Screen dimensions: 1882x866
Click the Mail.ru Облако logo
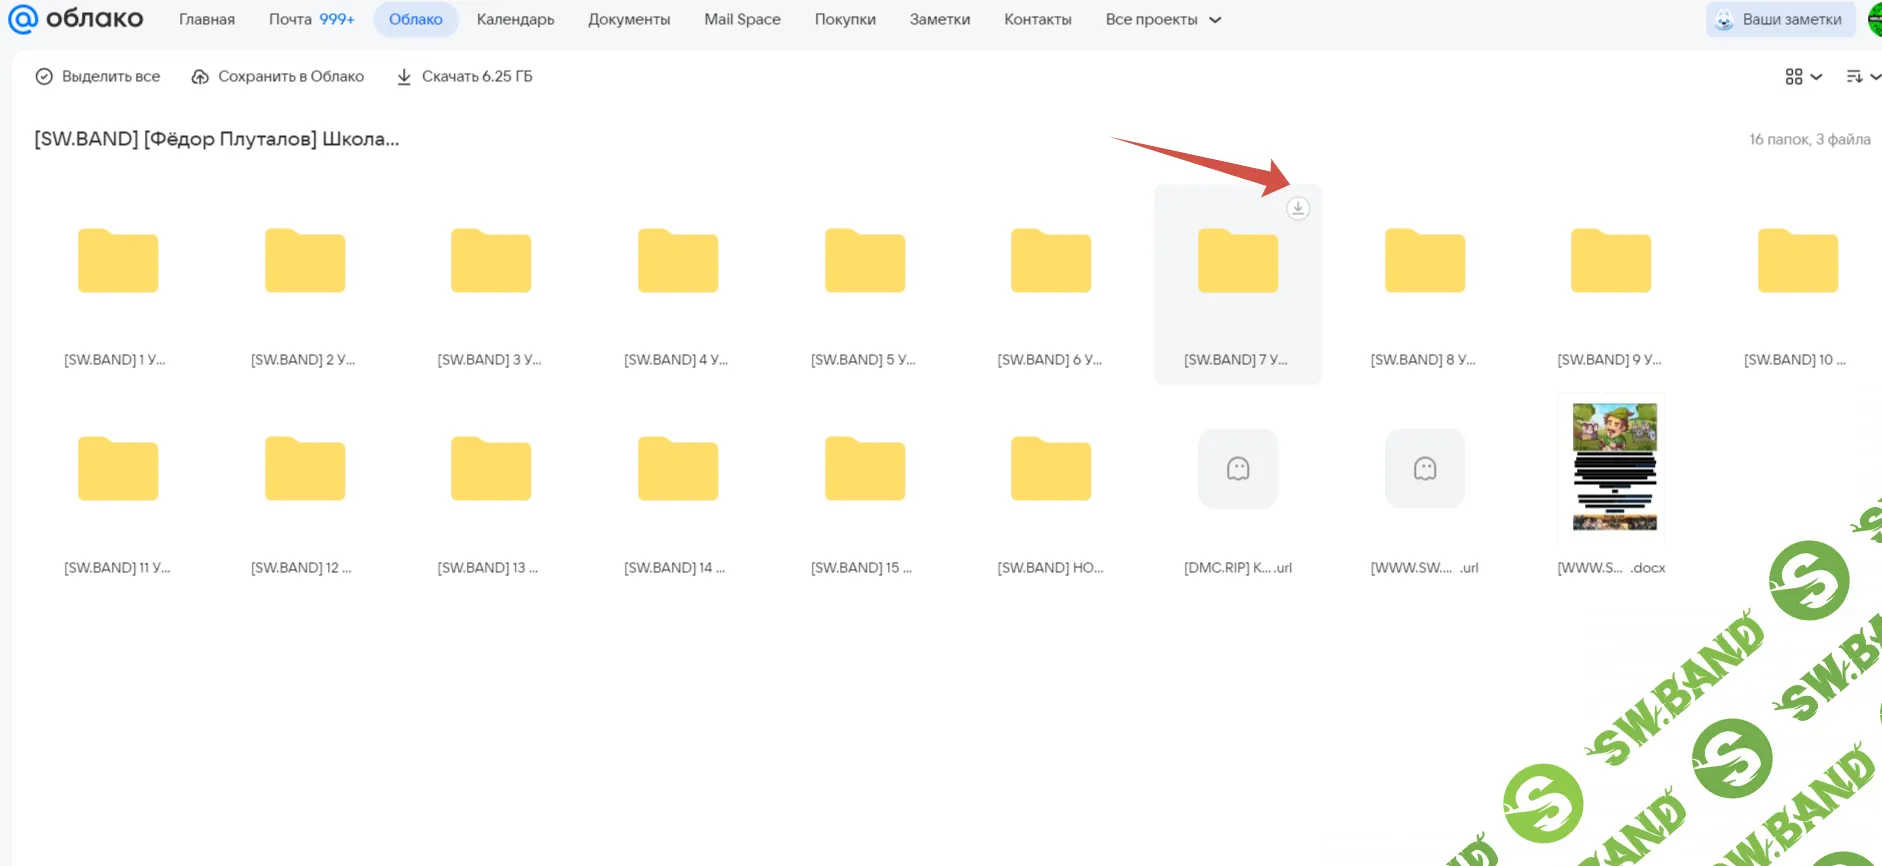(x=76, y=19)
